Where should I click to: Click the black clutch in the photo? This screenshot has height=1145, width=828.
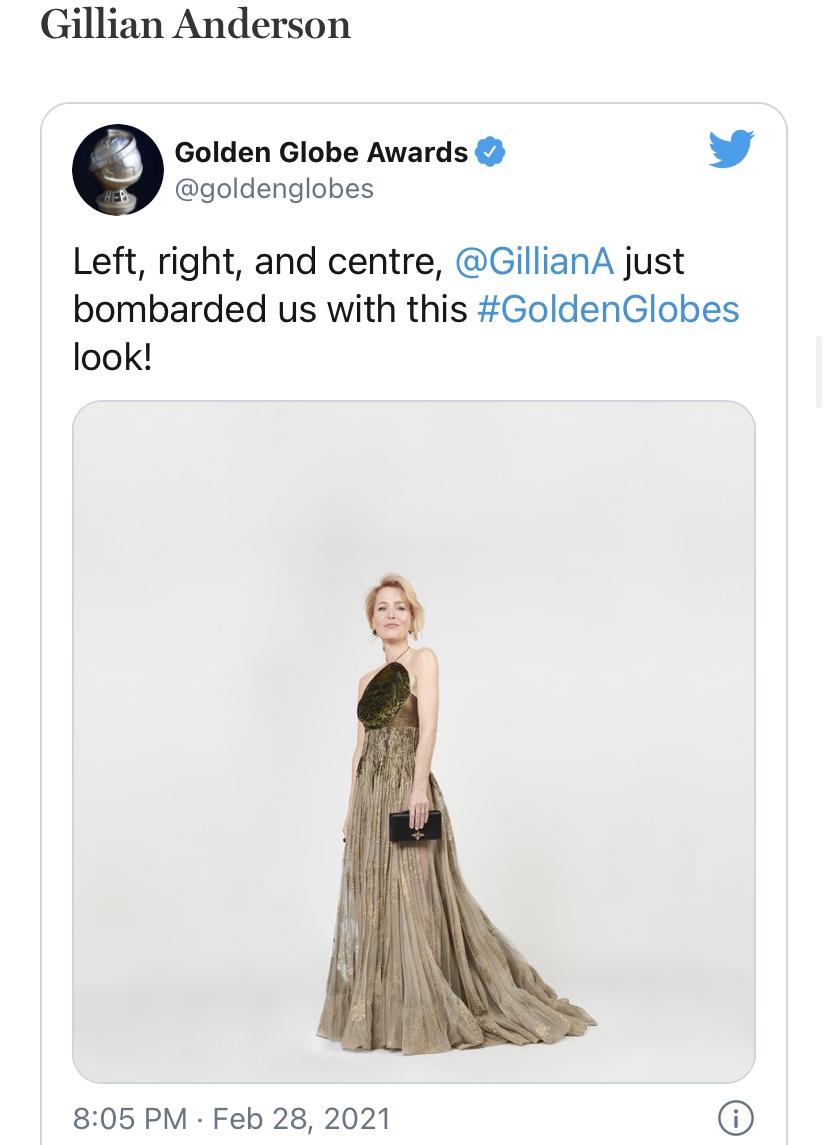415,825
